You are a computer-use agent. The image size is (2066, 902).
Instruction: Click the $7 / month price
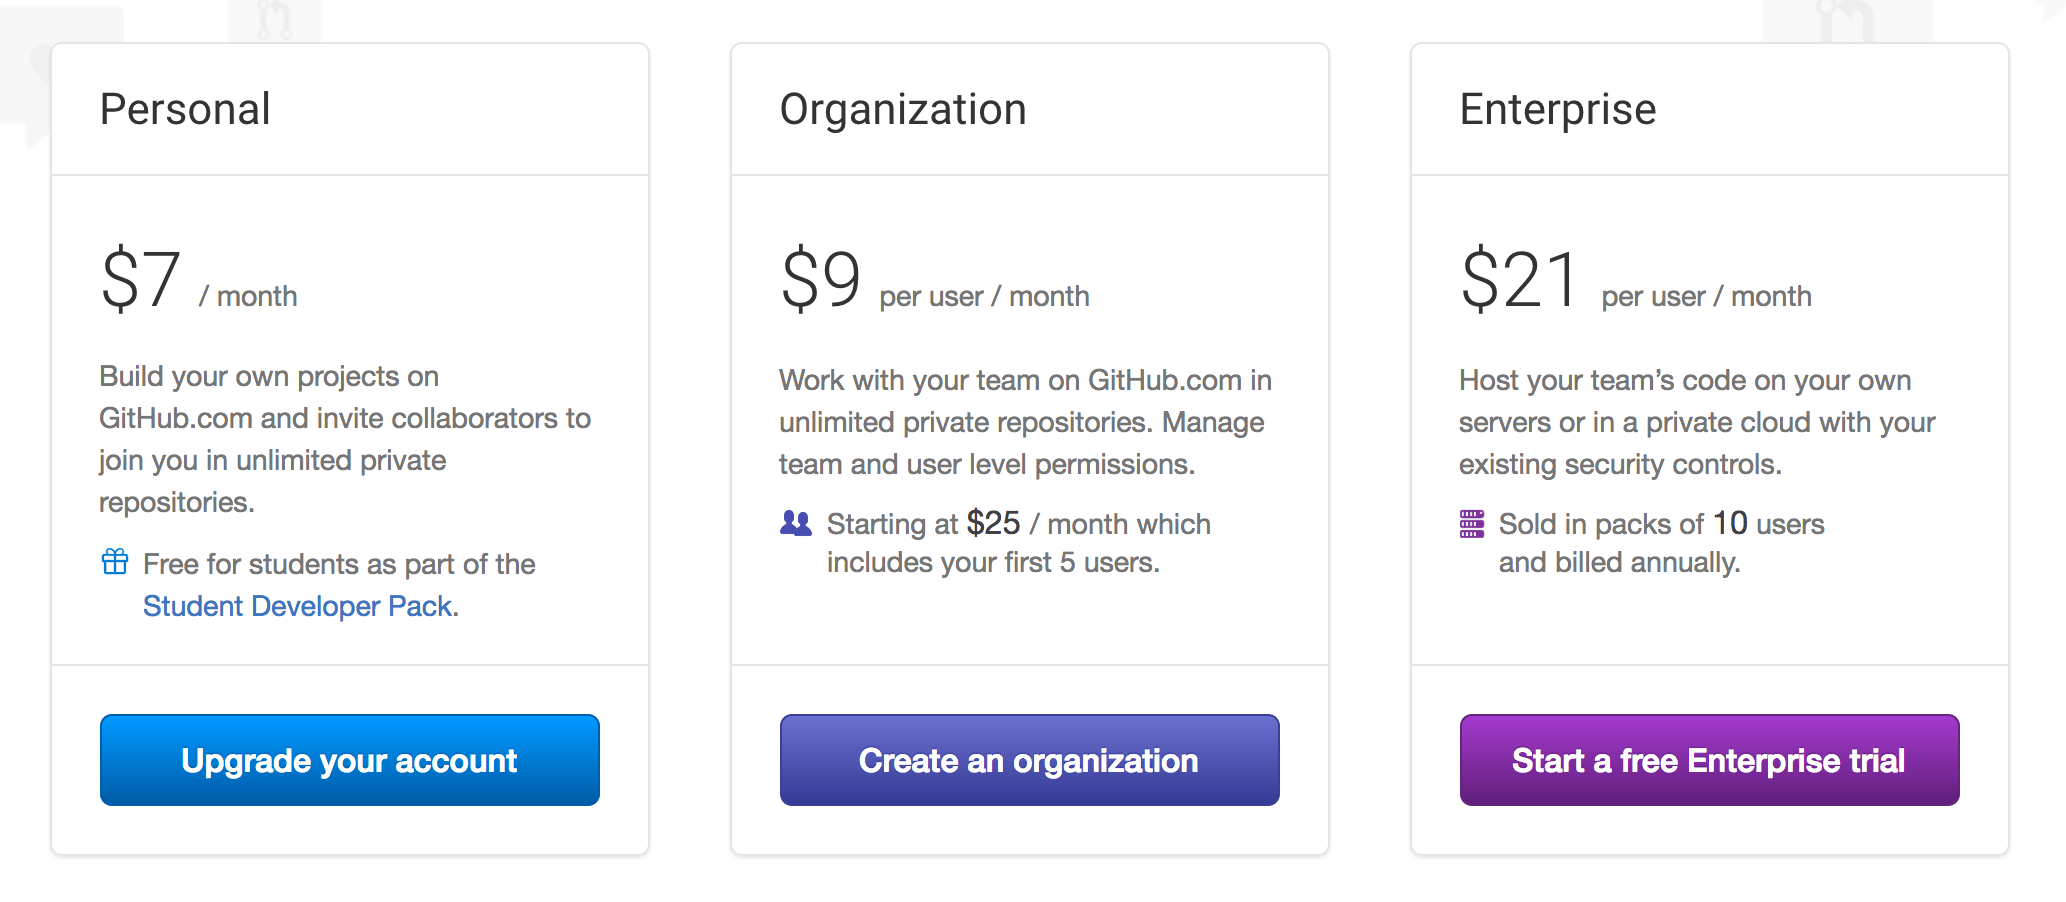199,279
